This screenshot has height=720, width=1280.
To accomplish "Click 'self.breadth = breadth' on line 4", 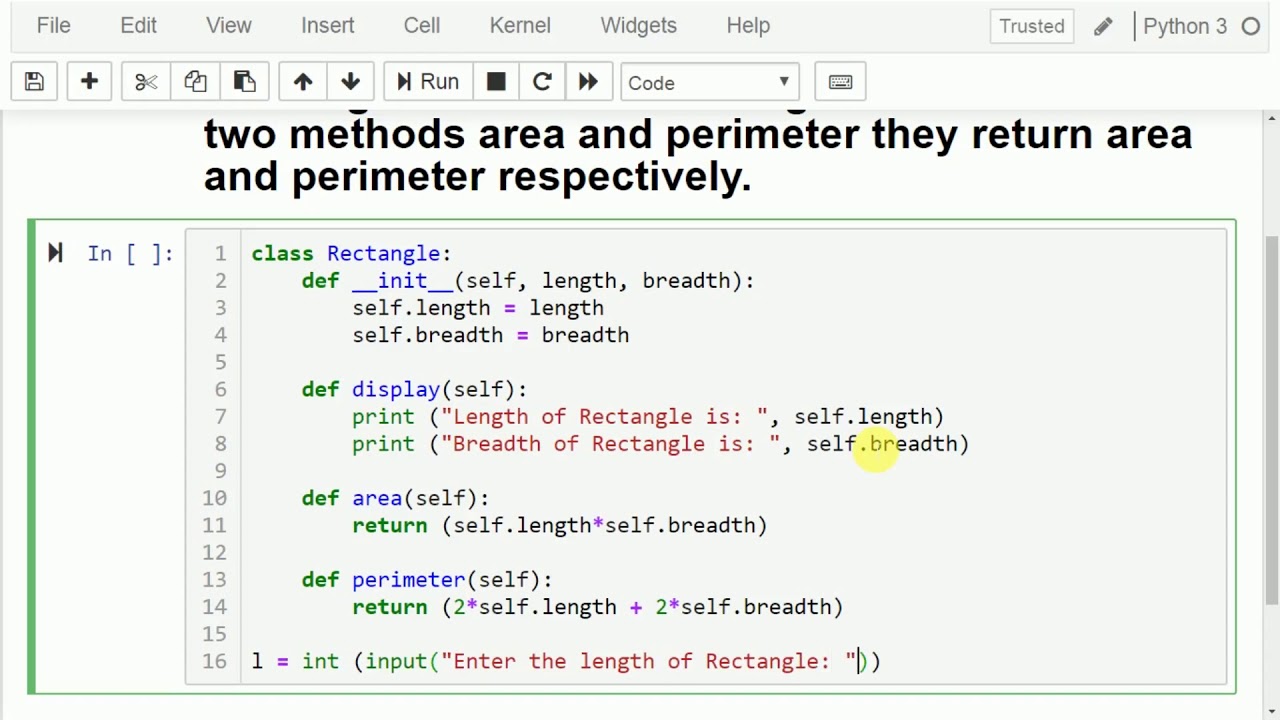I will tap(490, 335).
